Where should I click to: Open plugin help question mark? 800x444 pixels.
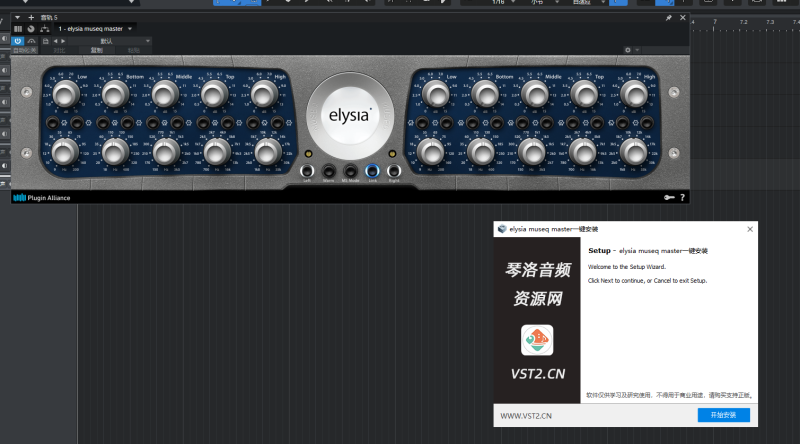[x=683, y=198]
